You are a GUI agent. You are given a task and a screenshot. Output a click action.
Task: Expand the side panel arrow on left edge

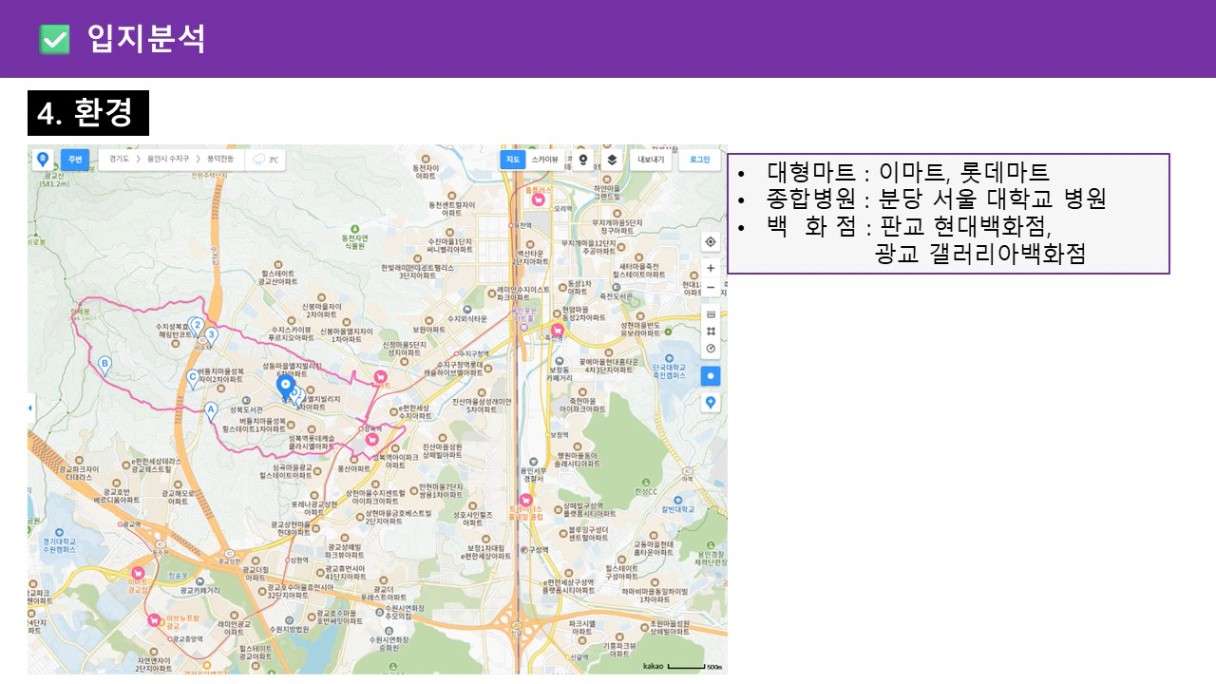(x=31, y=408)
